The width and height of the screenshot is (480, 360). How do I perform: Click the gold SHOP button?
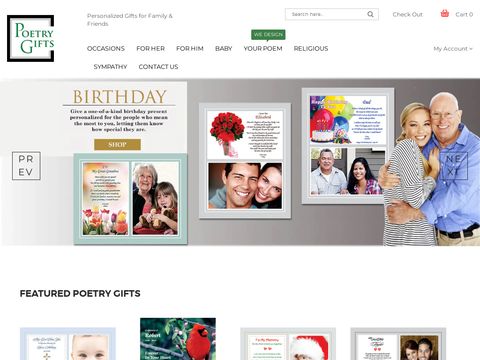pyautogui.click(x=117, y=145)
